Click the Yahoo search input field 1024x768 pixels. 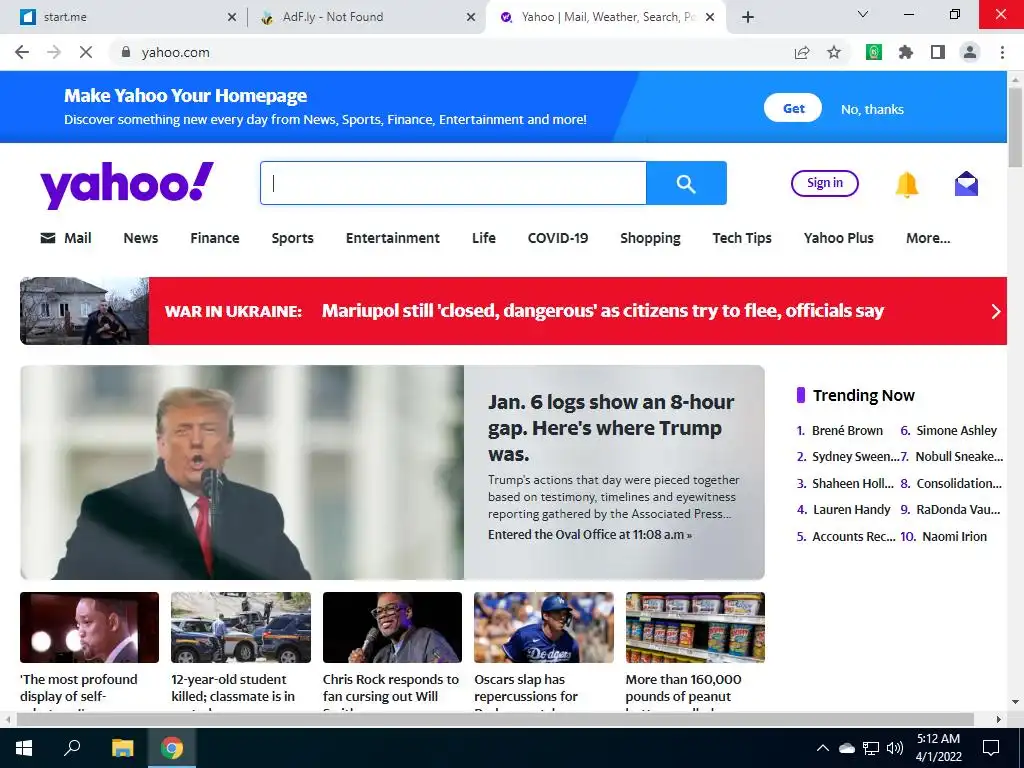[x=453, y=183]
